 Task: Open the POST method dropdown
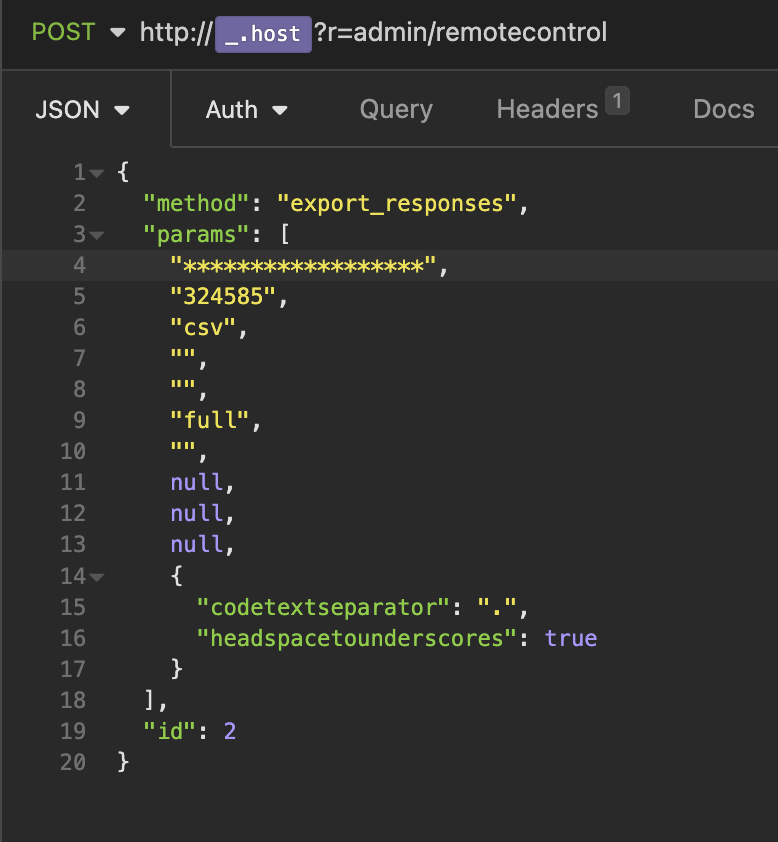tap(78, 33)
